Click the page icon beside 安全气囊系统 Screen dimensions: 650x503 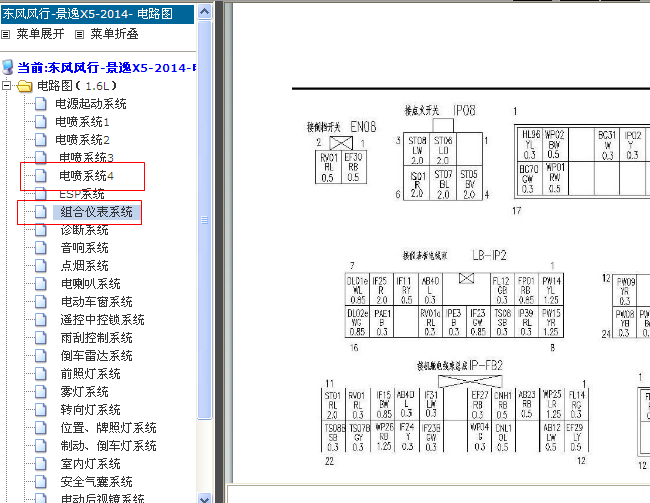pos(41,482)
